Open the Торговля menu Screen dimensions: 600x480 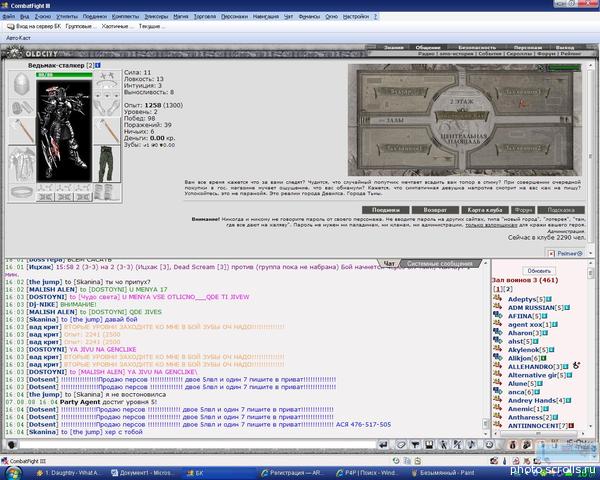click(x=205, y=16)
